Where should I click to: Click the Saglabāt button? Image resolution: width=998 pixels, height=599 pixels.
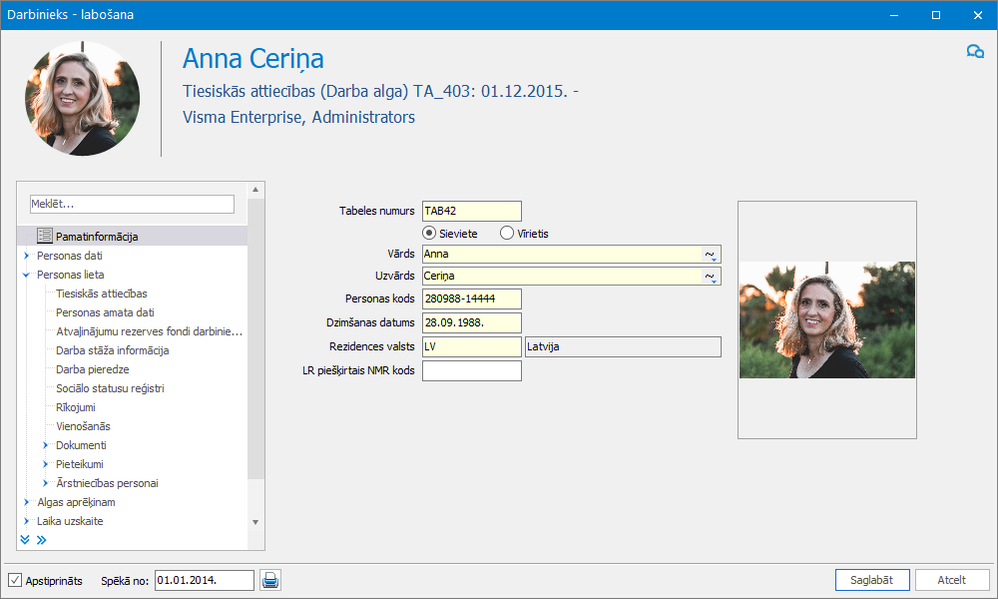click(872, 580)
